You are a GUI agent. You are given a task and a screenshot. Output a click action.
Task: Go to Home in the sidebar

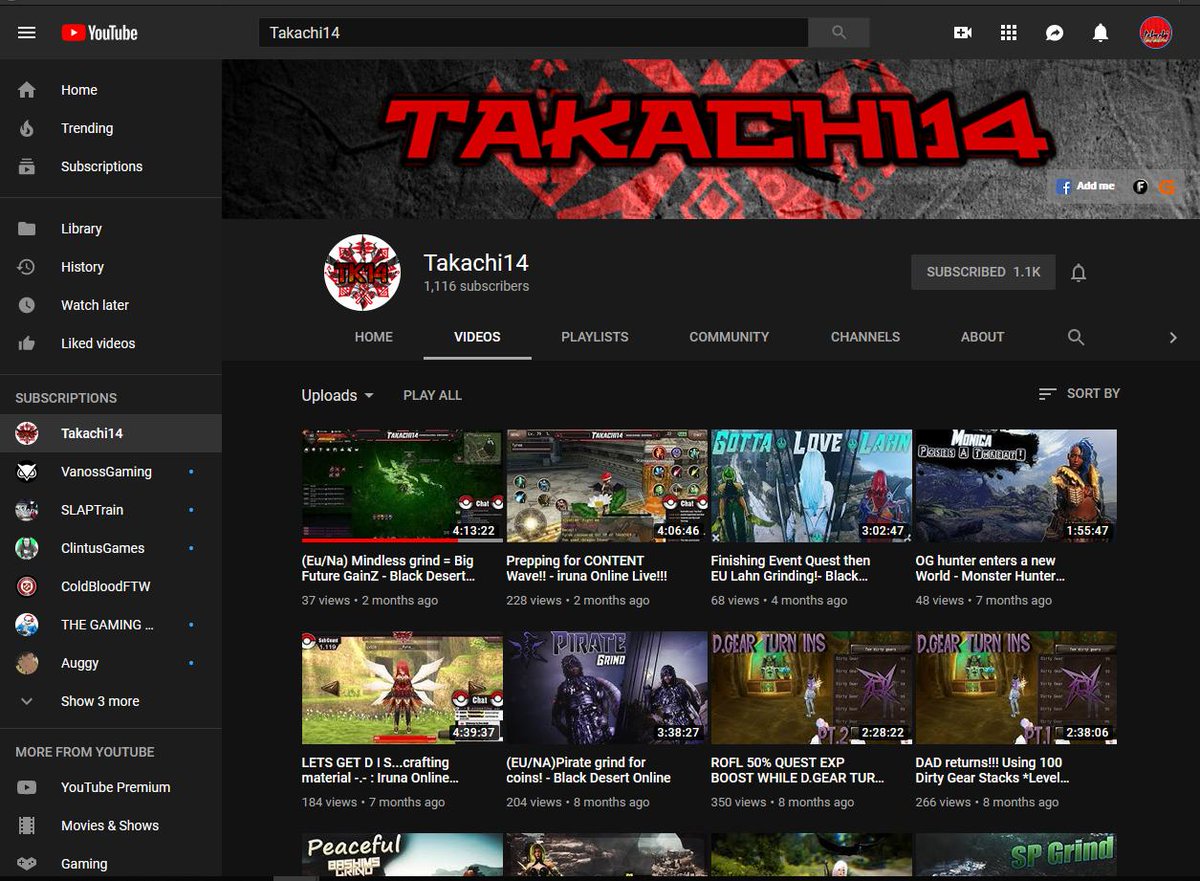click(x=111, y=90)
